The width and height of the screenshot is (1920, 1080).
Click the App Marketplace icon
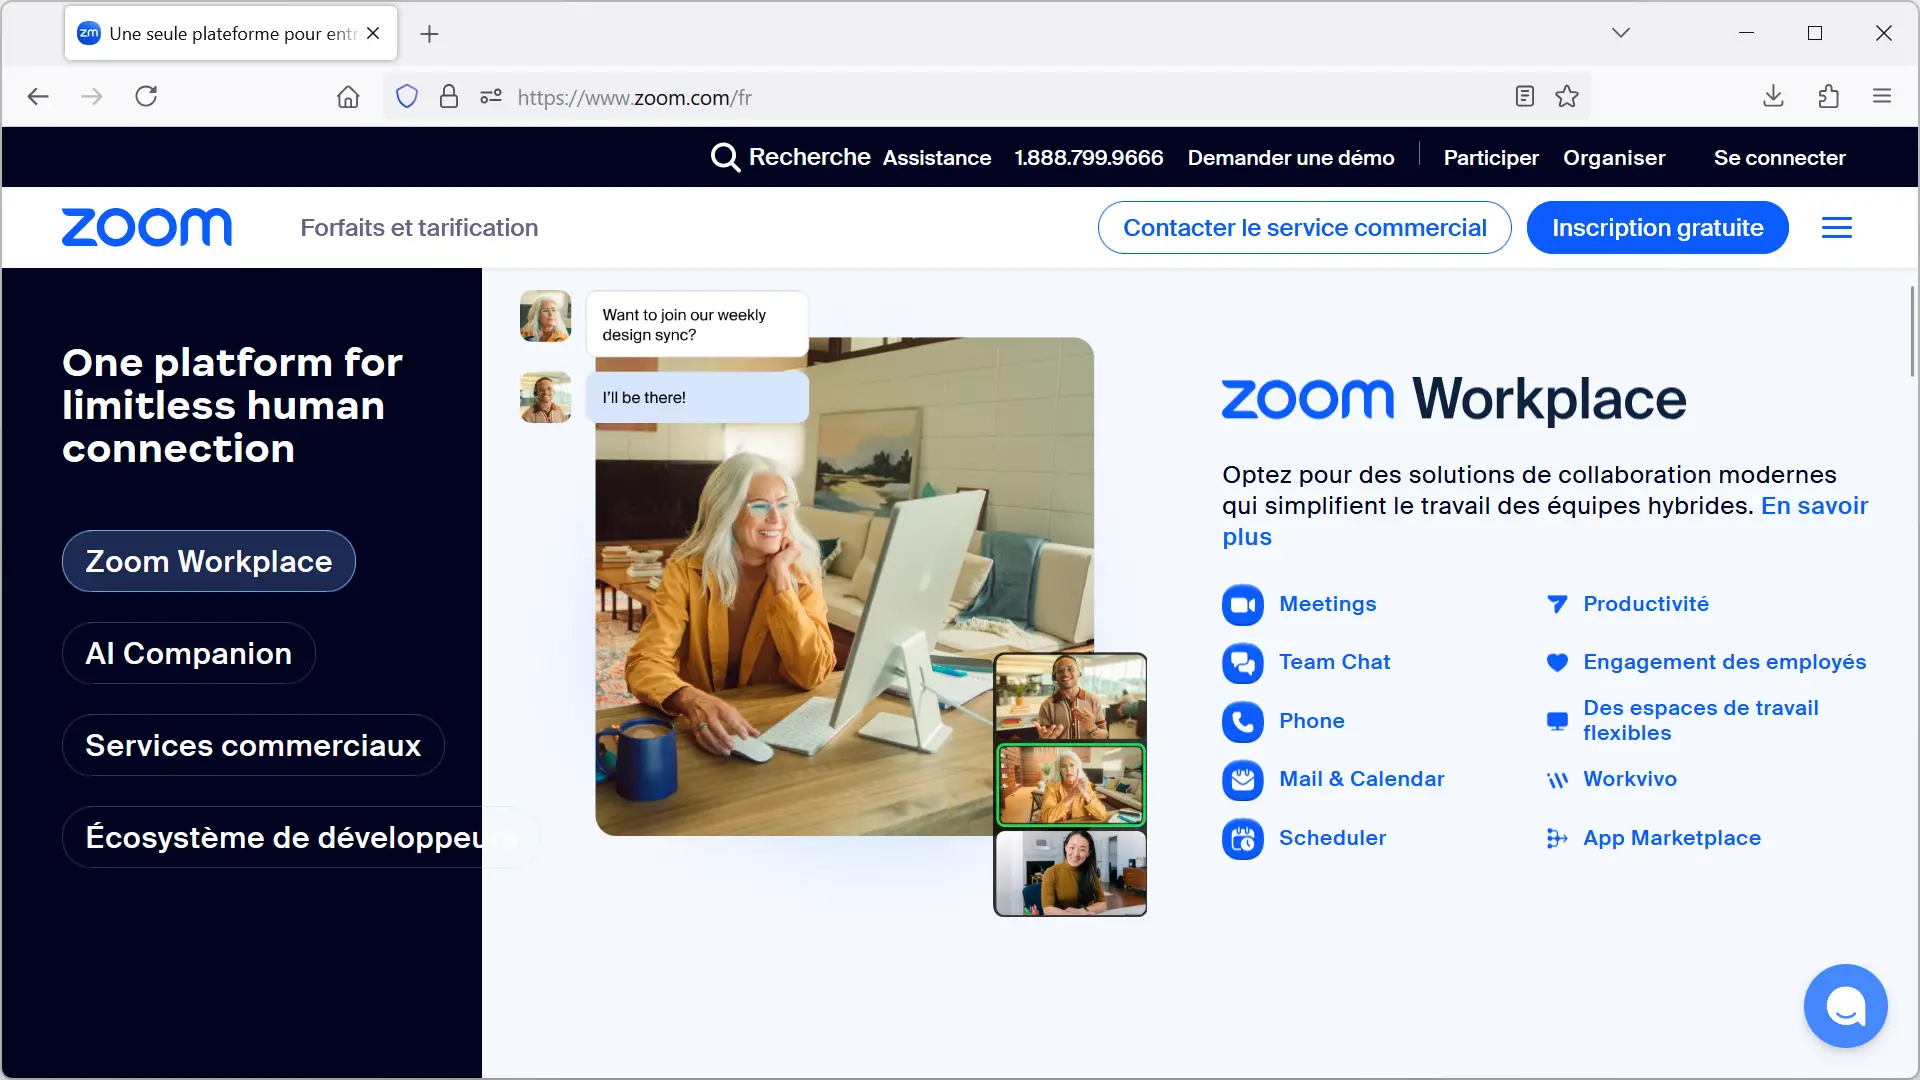(x=1557, y=838)
